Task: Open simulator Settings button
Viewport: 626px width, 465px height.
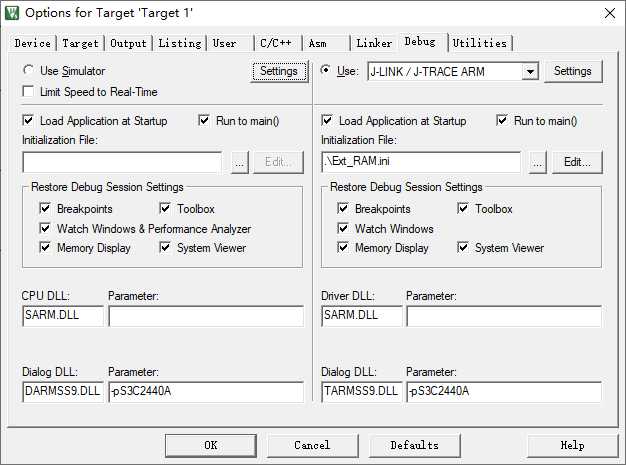Action: click(279, 71)
